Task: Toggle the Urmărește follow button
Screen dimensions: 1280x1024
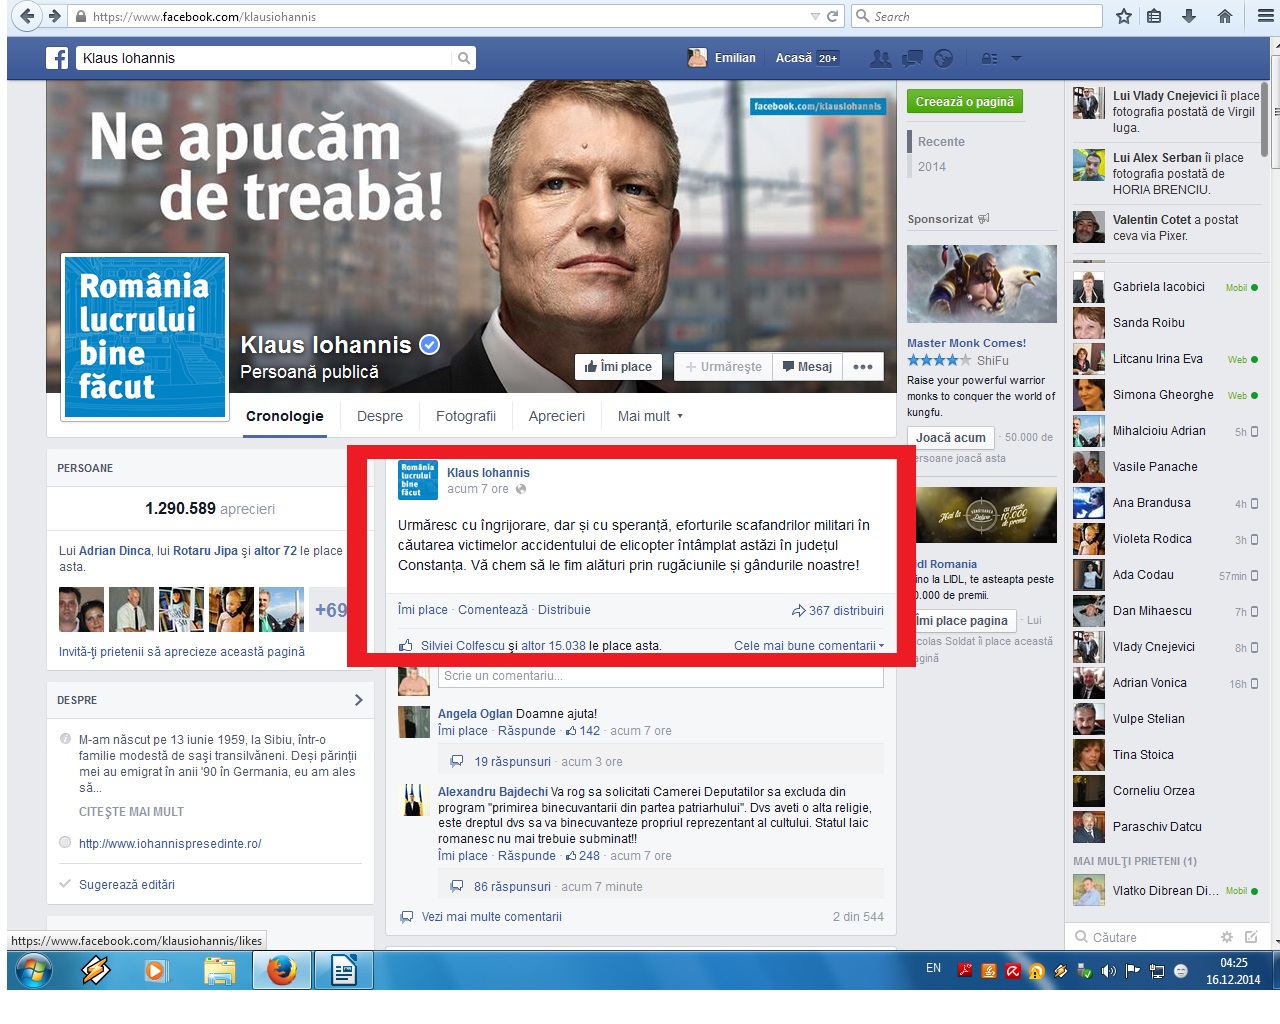Action: [x=723, y=367]
